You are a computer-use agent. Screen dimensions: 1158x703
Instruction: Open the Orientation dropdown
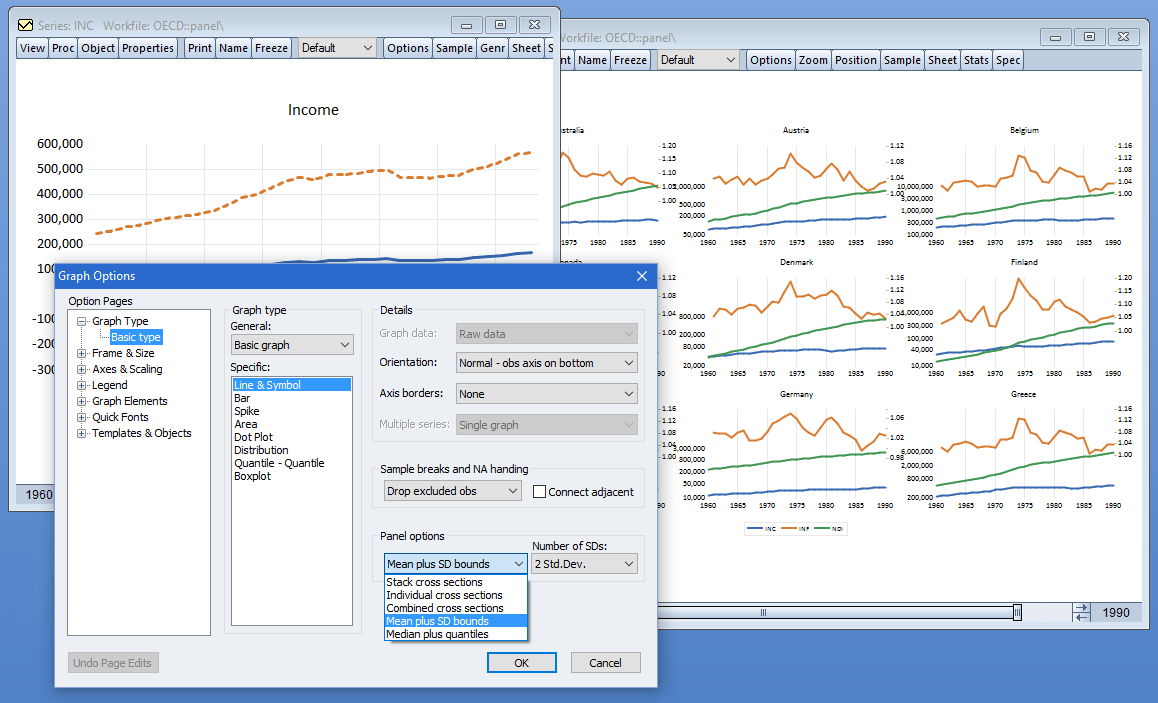tap(547, 363)
